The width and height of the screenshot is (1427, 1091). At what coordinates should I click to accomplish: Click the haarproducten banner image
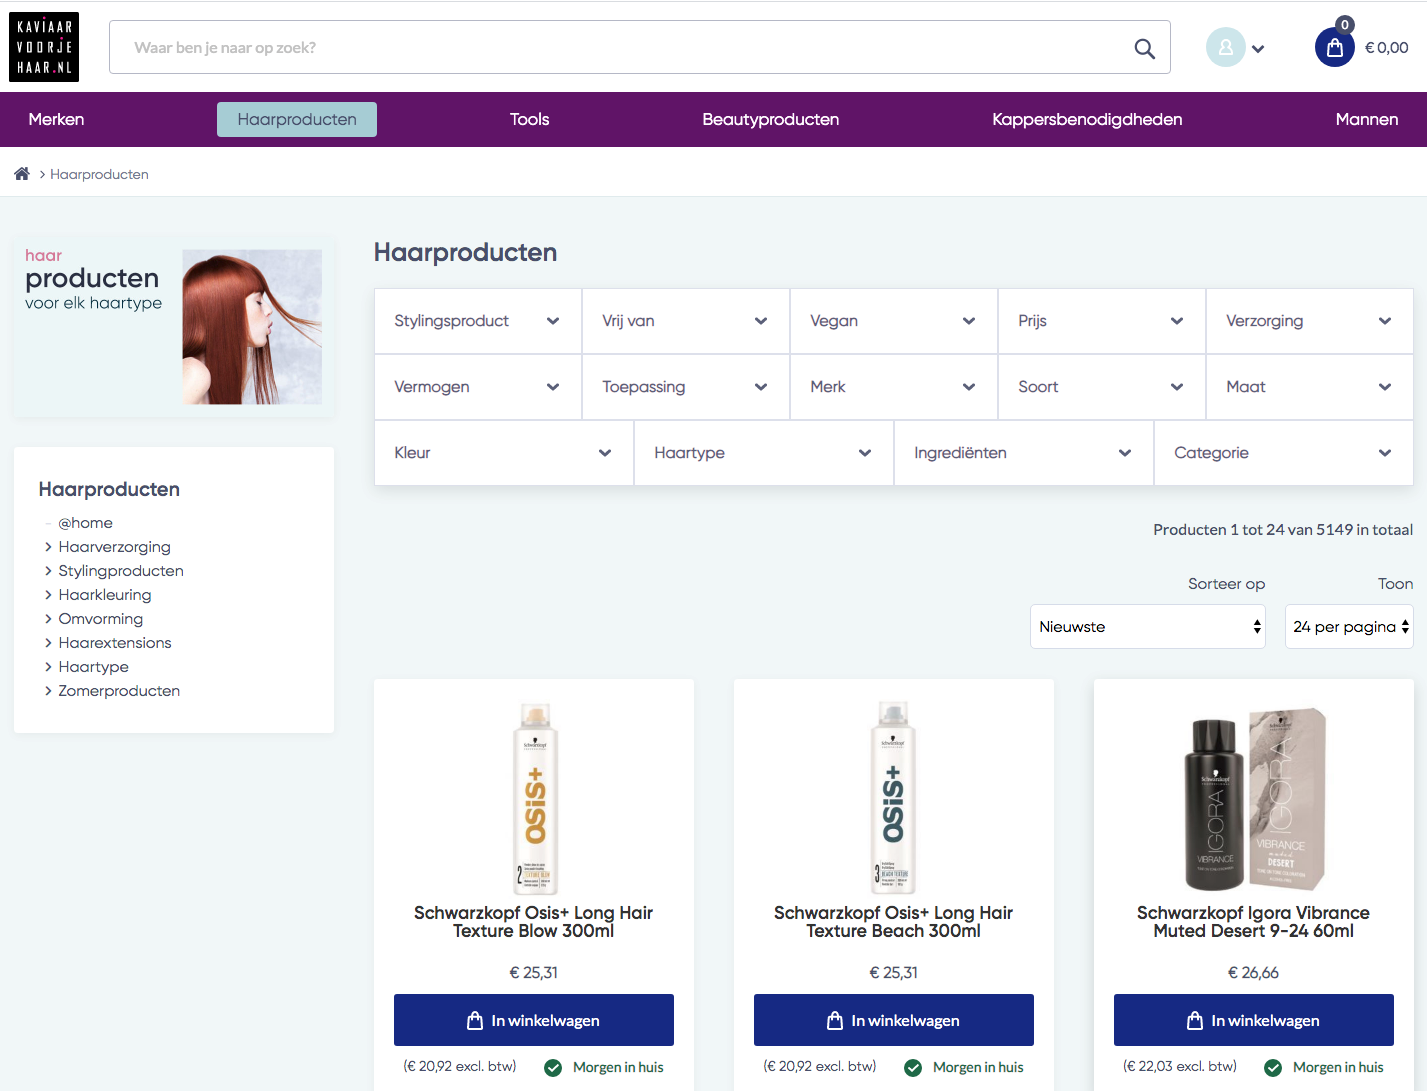174,327
